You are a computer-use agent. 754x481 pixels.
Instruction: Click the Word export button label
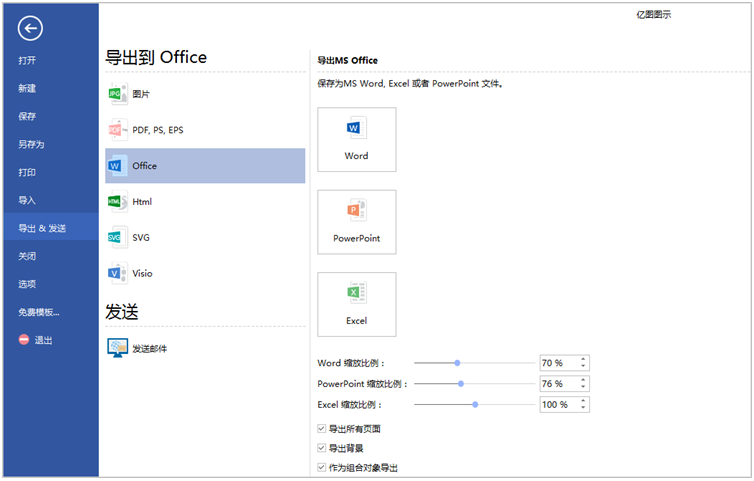356,156
